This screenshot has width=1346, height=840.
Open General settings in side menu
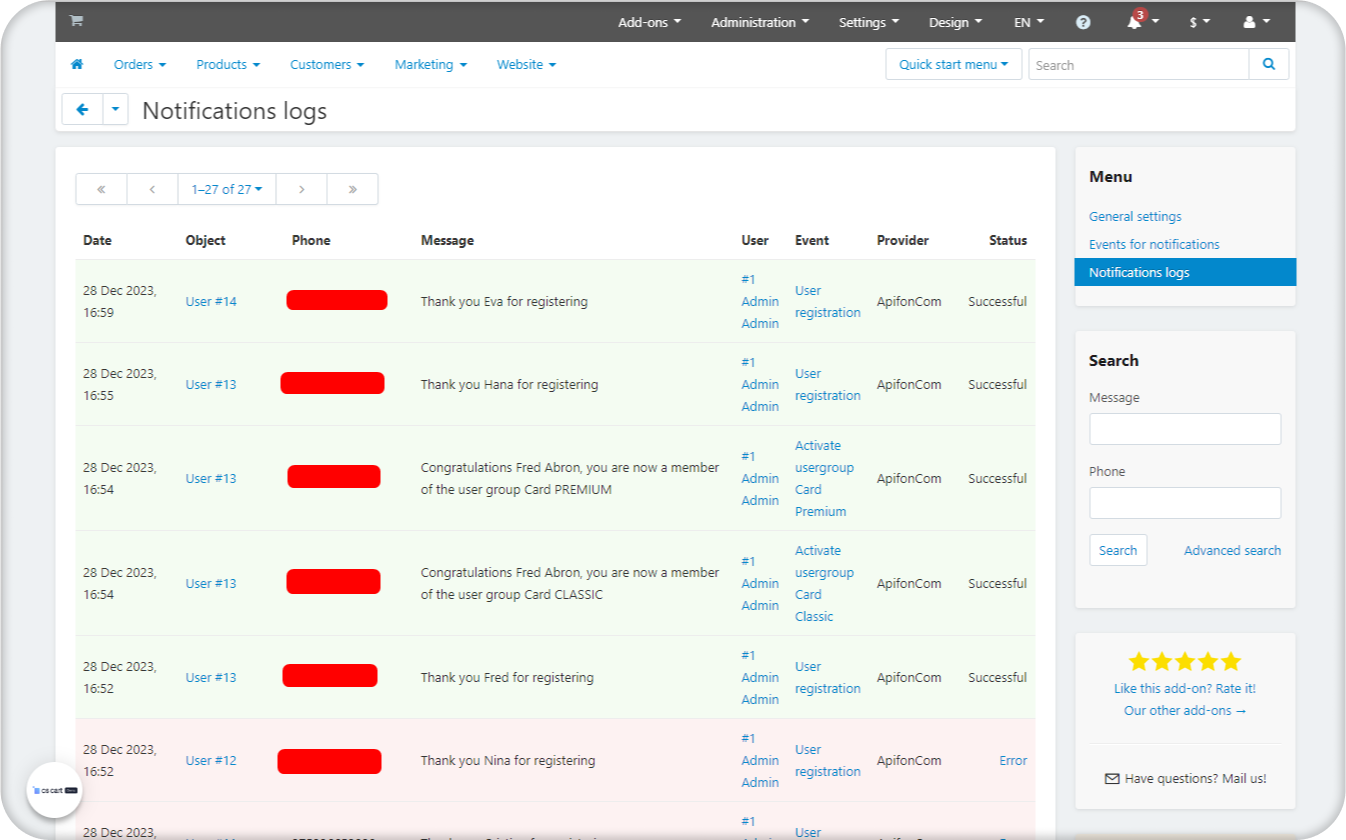point(1135,216)
